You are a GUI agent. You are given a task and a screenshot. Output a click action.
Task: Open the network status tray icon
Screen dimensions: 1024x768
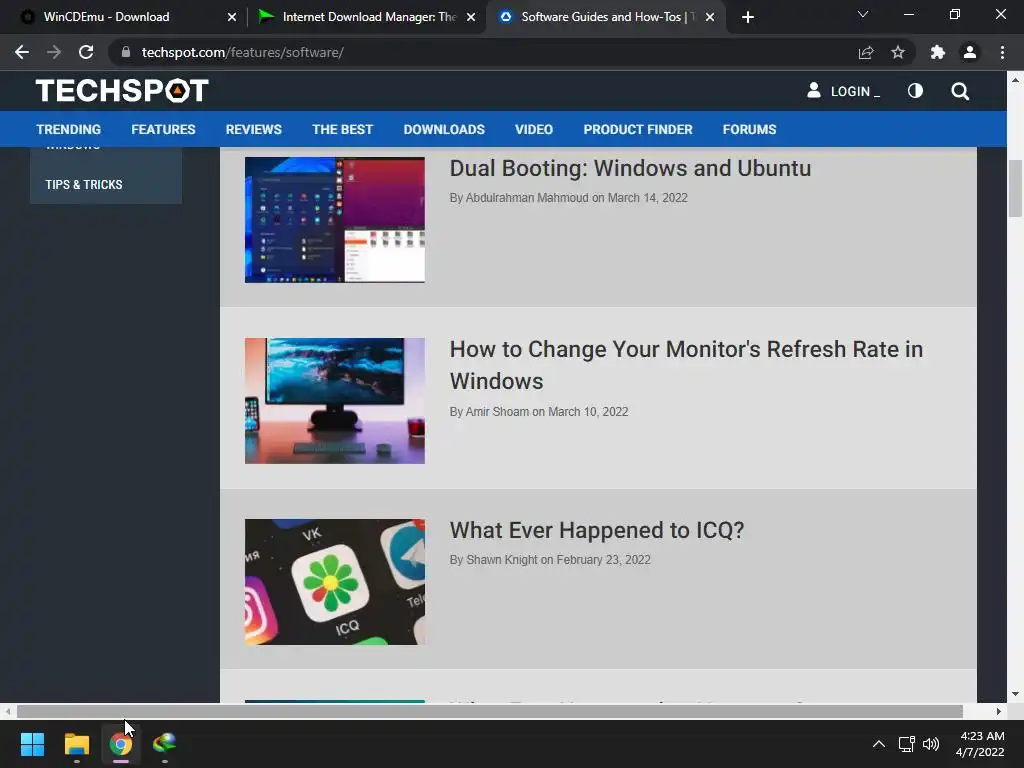(906, 744)
